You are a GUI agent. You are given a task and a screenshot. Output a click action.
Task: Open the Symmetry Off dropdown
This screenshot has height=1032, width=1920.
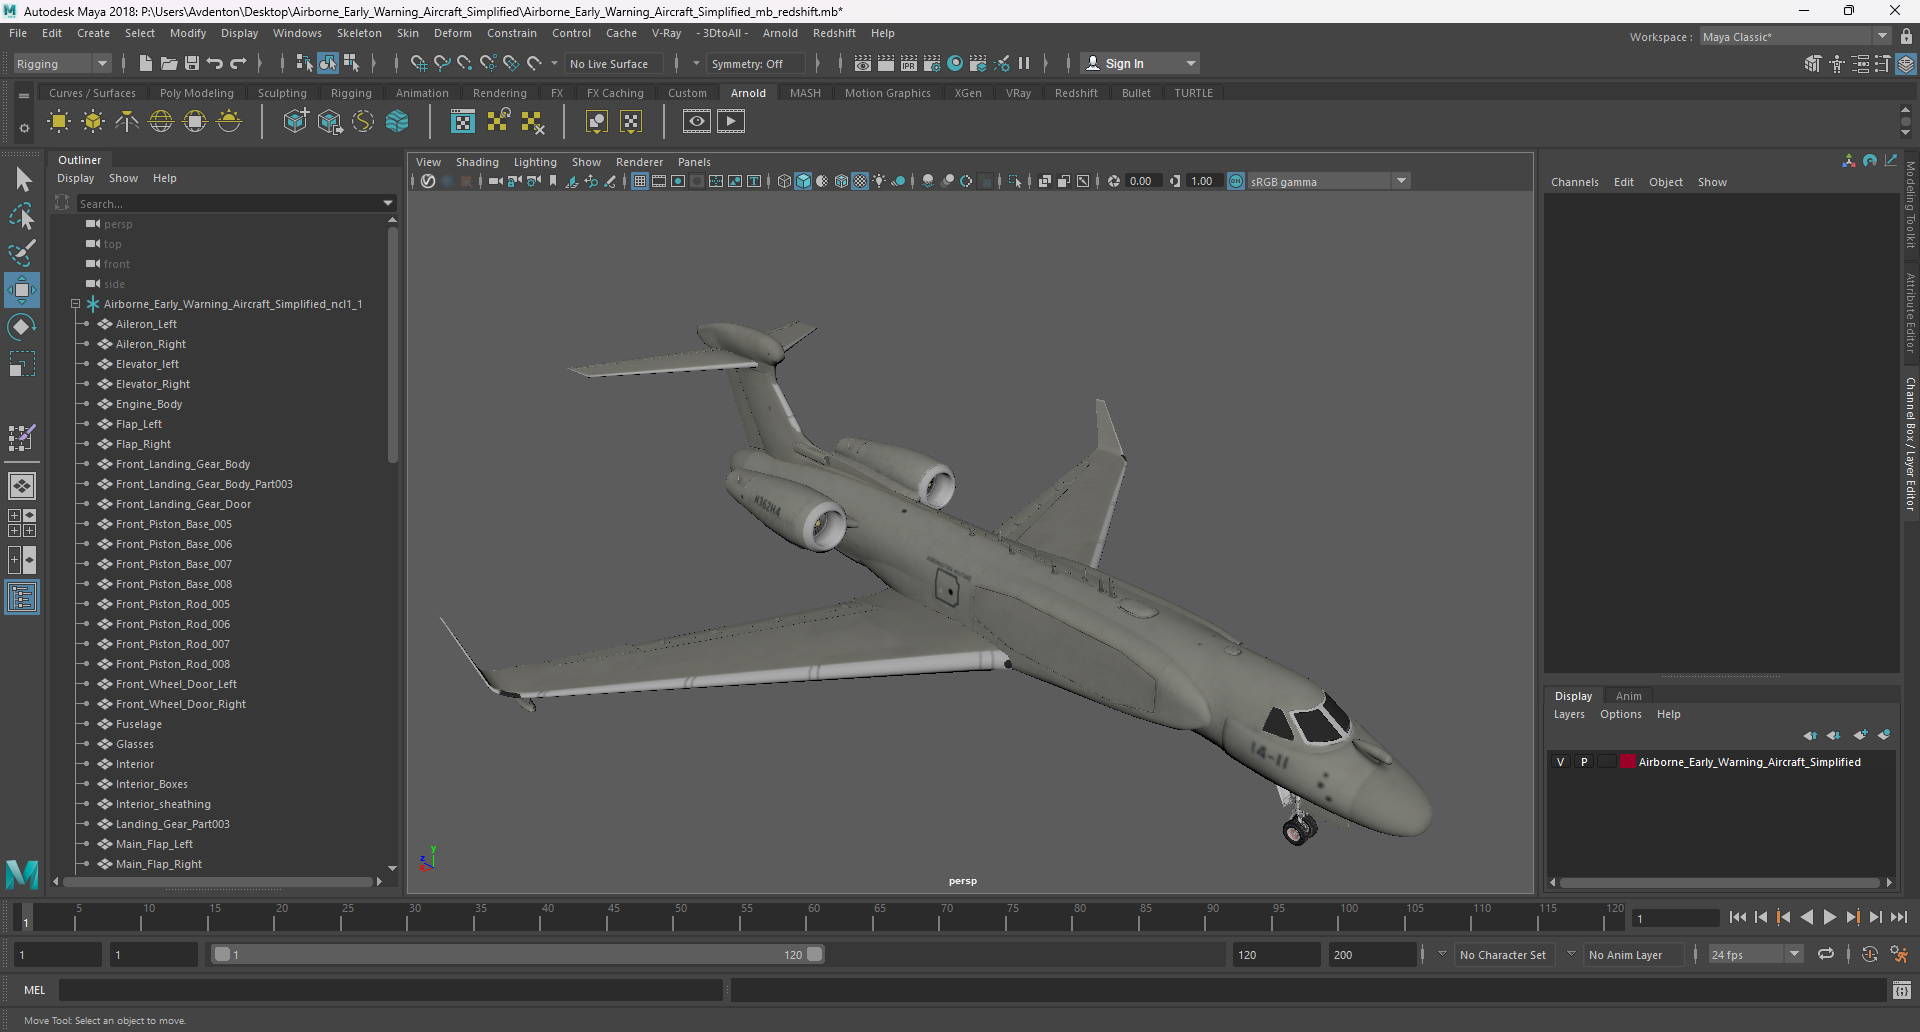pos(756,64)
